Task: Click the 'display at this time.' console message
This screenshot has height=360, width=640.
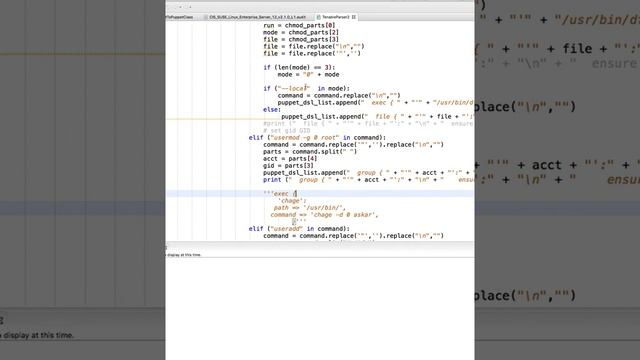Action: click(x=184, y=255)
